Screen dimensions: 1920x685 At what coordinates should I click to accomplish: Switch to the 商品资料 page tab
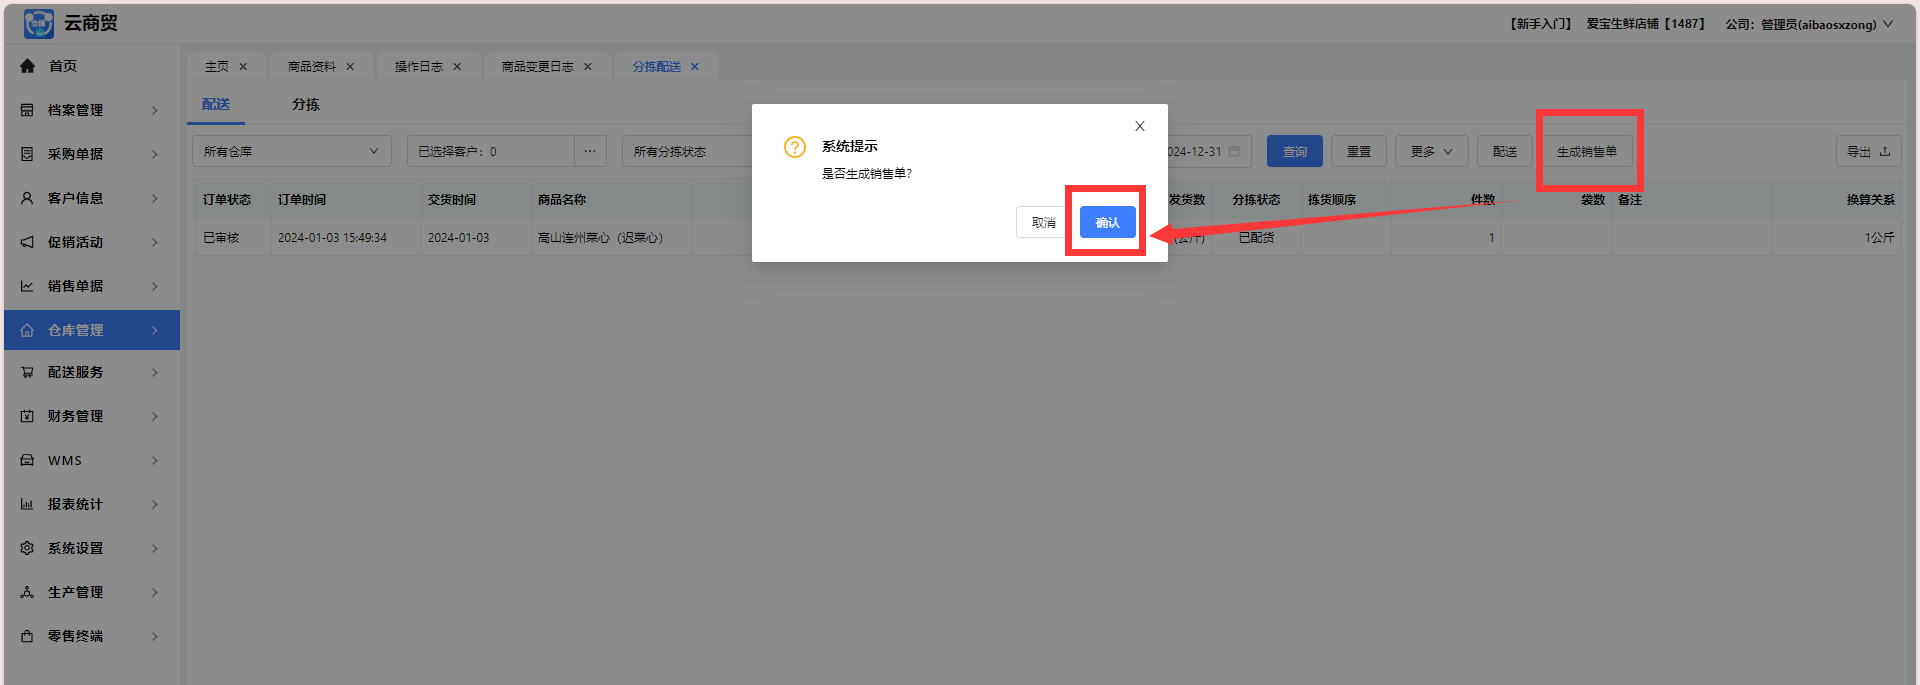(312, 67)
